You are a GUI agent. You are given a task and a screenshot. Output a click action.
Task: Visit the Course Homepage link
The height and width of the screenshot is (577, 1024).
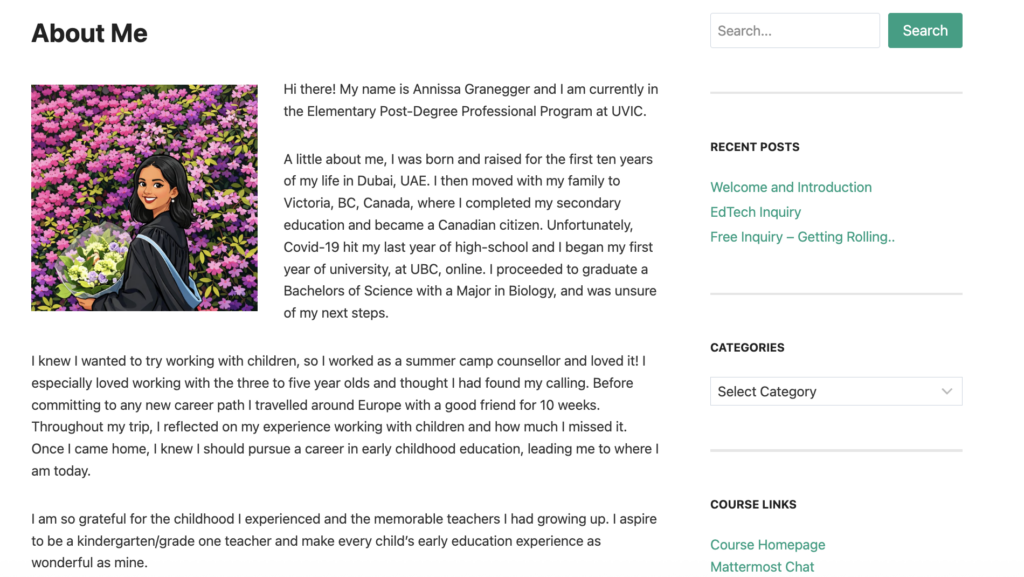coord(767,545)
